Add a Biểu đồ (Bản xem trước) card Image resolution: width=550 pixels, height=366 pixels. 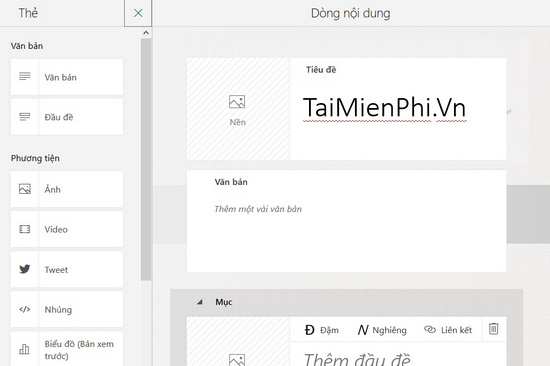(67, 349)
